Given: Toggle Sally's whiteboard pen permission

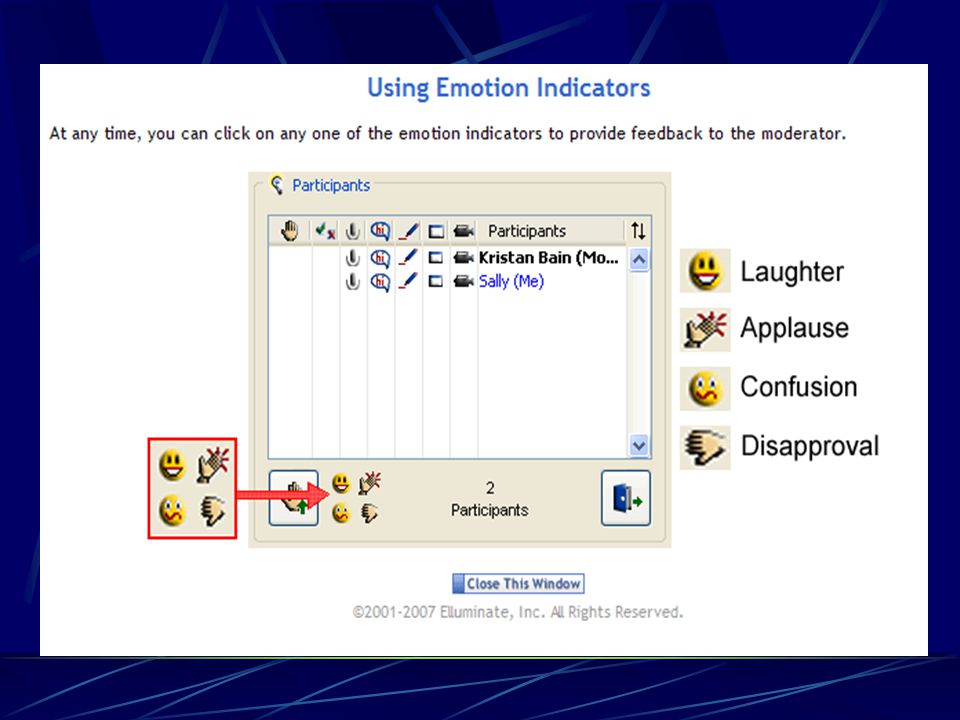Looking at the screenshot, I should pyautogui.click(x=408, y=281).
